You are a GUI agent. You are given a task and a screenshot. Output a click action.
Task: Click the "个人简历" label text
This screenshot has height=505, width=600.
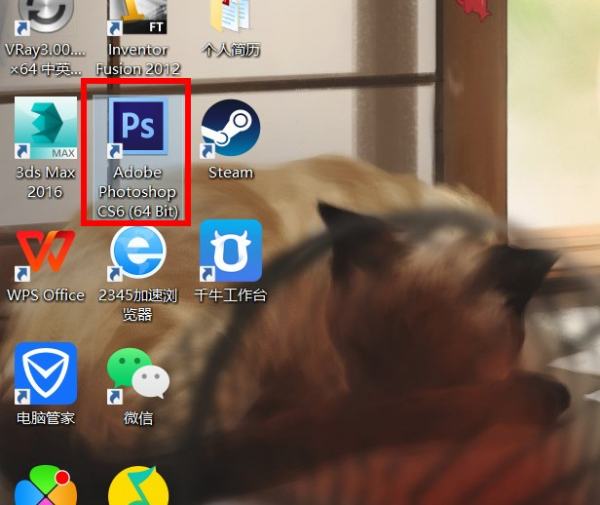pyautogui.click(x=232, y=50)
